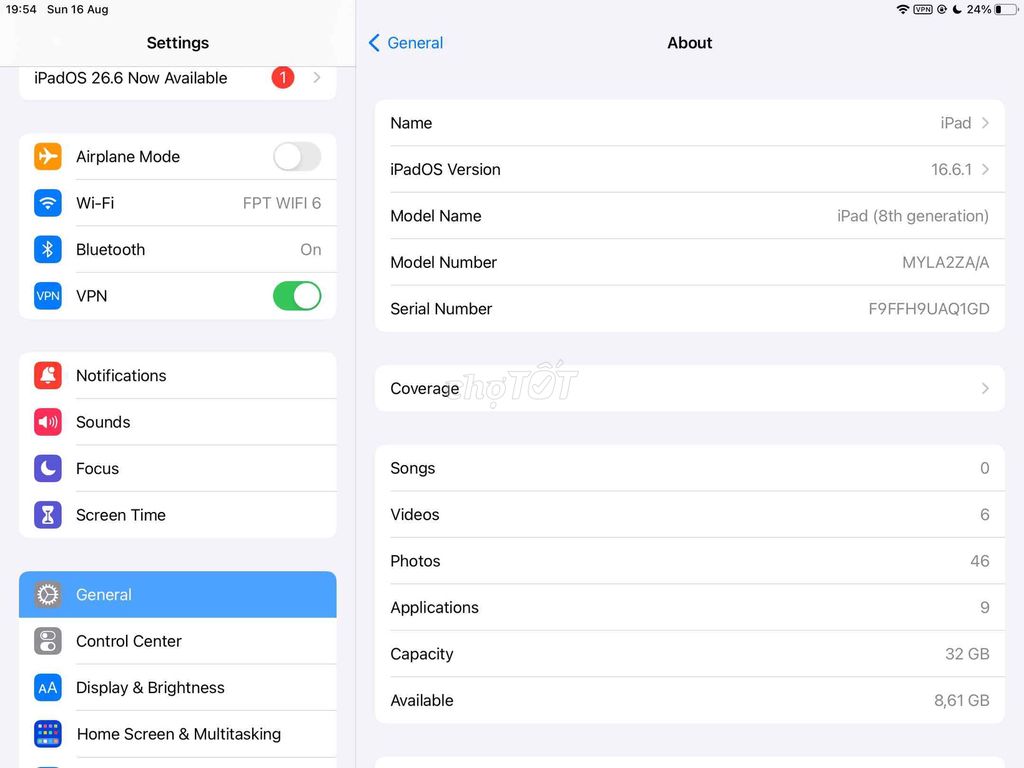The width and height of the screenshot is (1024, 768).
Task: Tap the Model Number value MYLA2ZA/A
Action: click(945, 263)
